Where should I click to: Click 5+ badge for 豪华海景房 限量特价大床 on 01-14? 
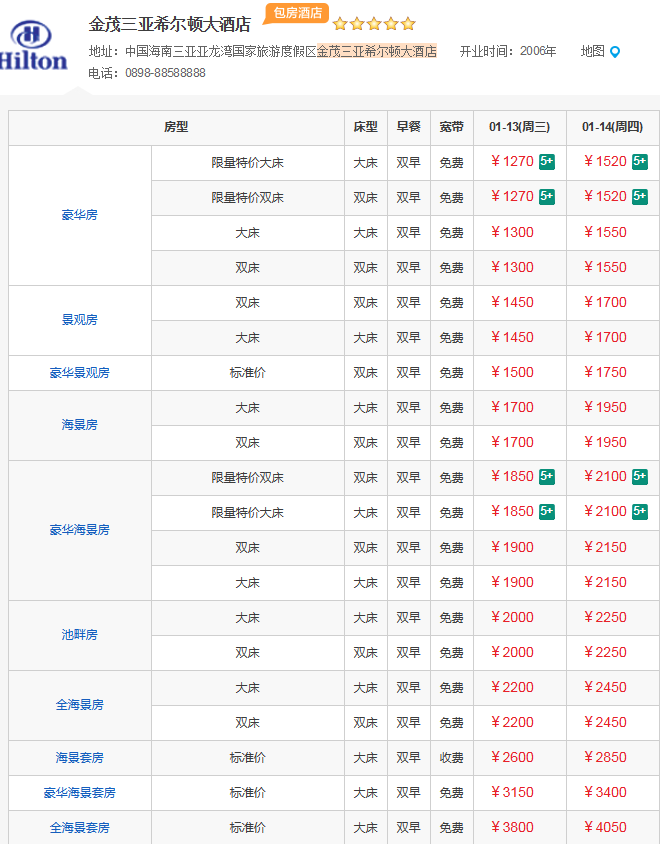[640, 512]
